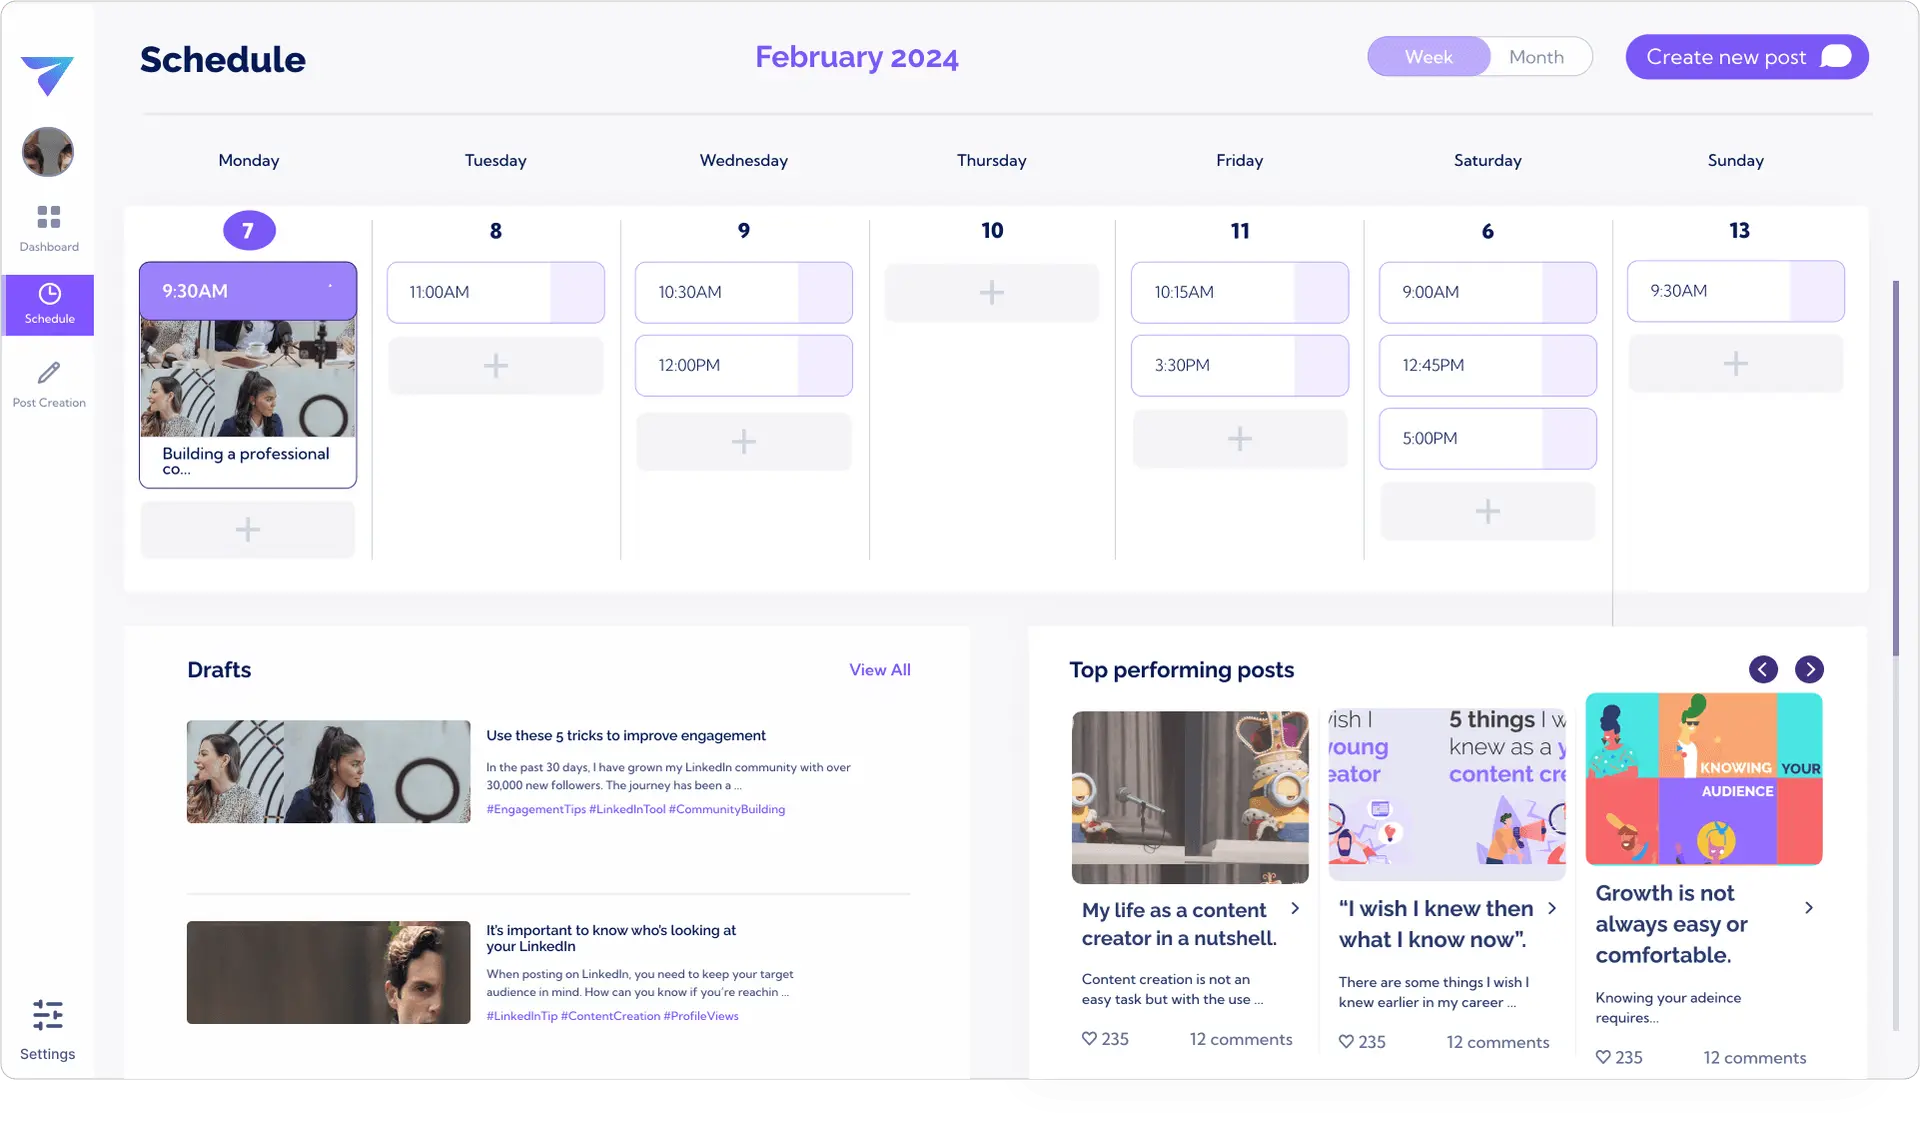Select date 8 under Tuesday
The height and width of the screenshot is (1123, 1920).
(496, 231)
